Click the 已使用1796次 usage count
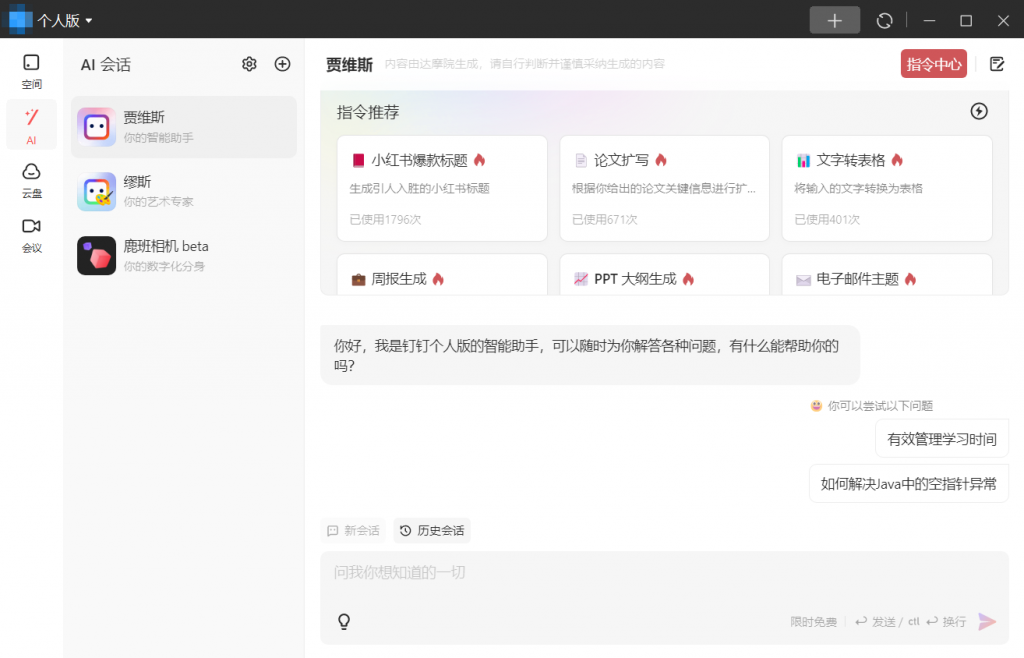Image resolution: width=1024 pixels, height=658 pixels. [385, 219]
